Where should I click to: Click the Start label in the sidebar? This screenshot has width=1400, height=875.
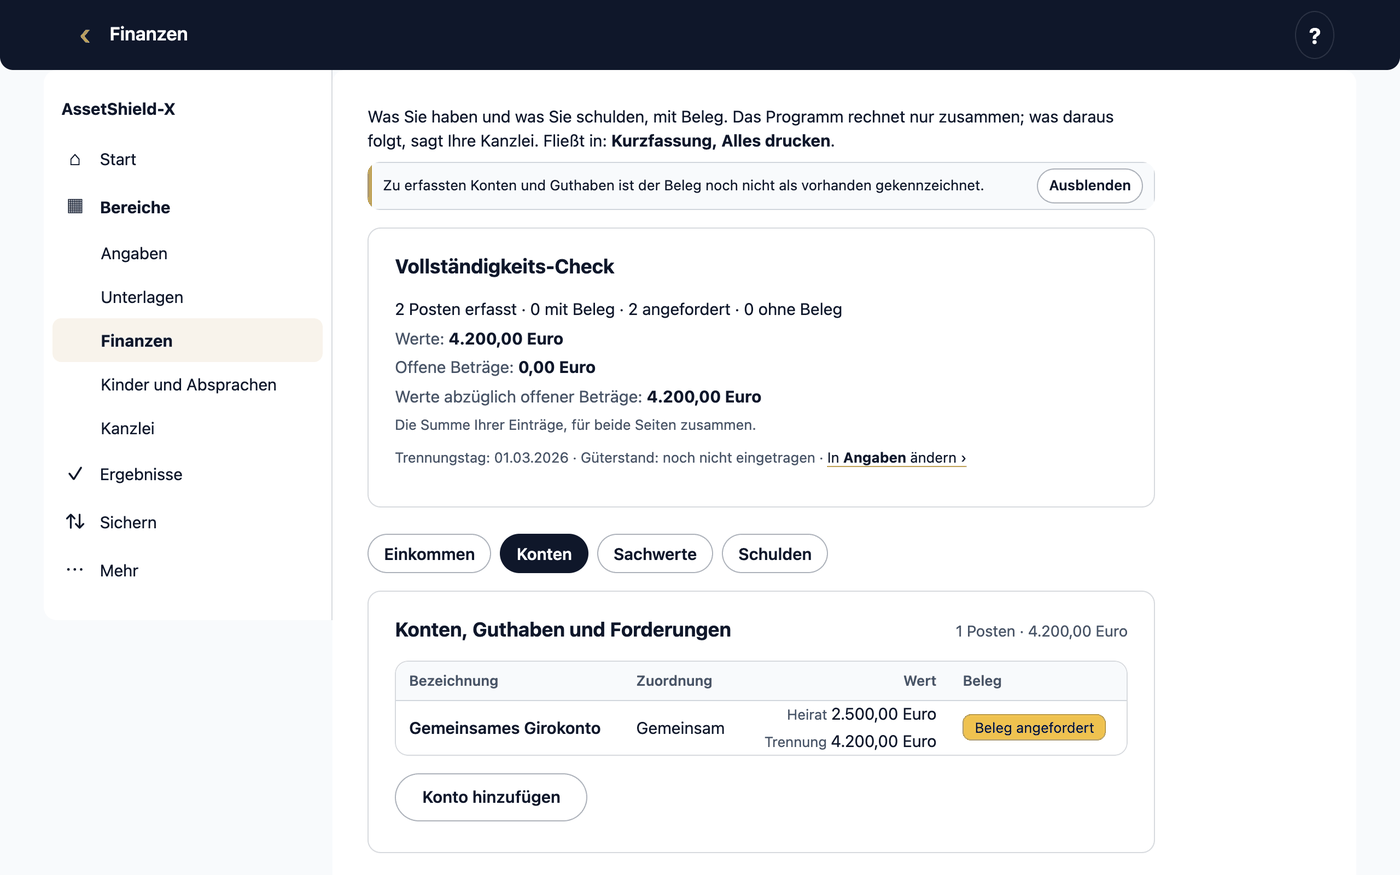[118, 160]
